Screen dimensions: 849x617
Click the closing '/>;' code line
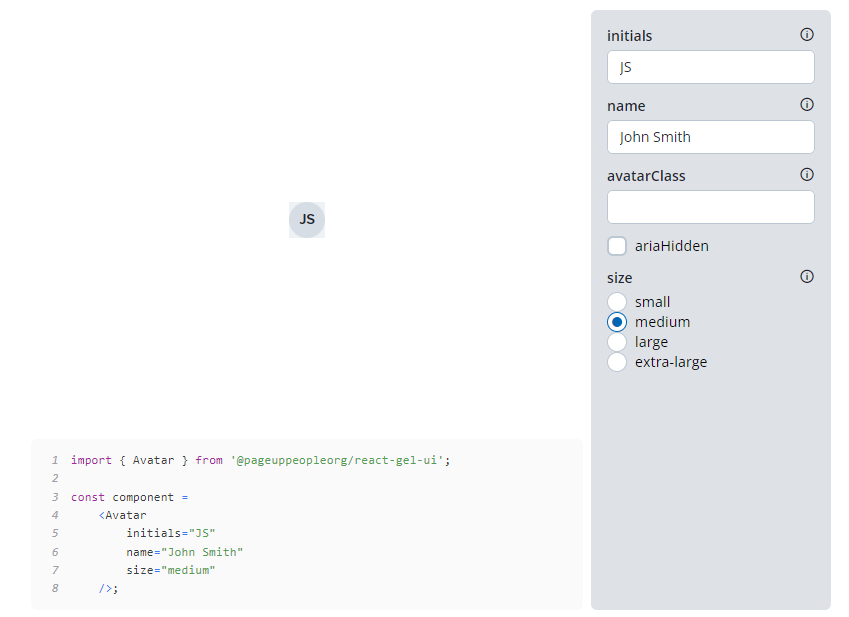click(108, 588)
